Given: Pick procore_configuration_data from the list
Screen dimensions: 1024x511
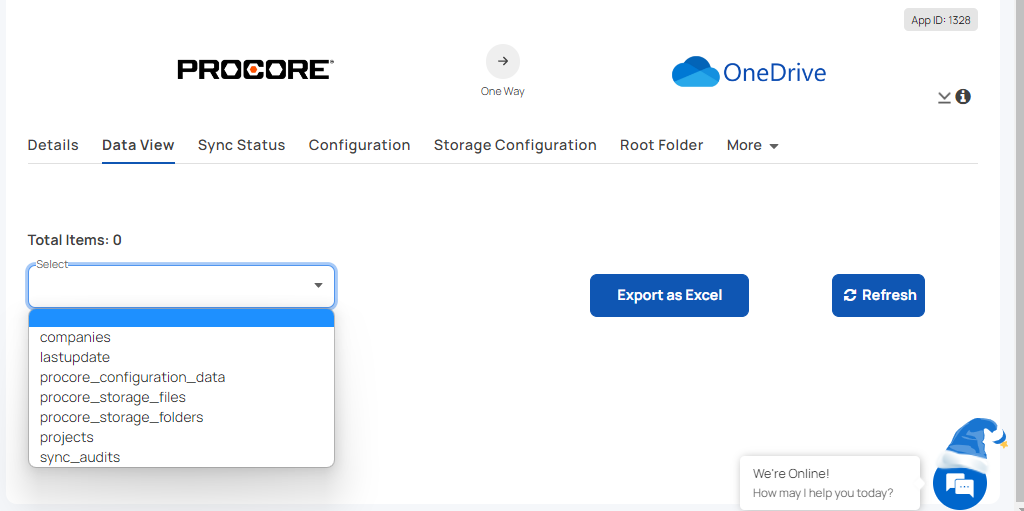Looking at the screenshot, I should click(x=132, y=377).
